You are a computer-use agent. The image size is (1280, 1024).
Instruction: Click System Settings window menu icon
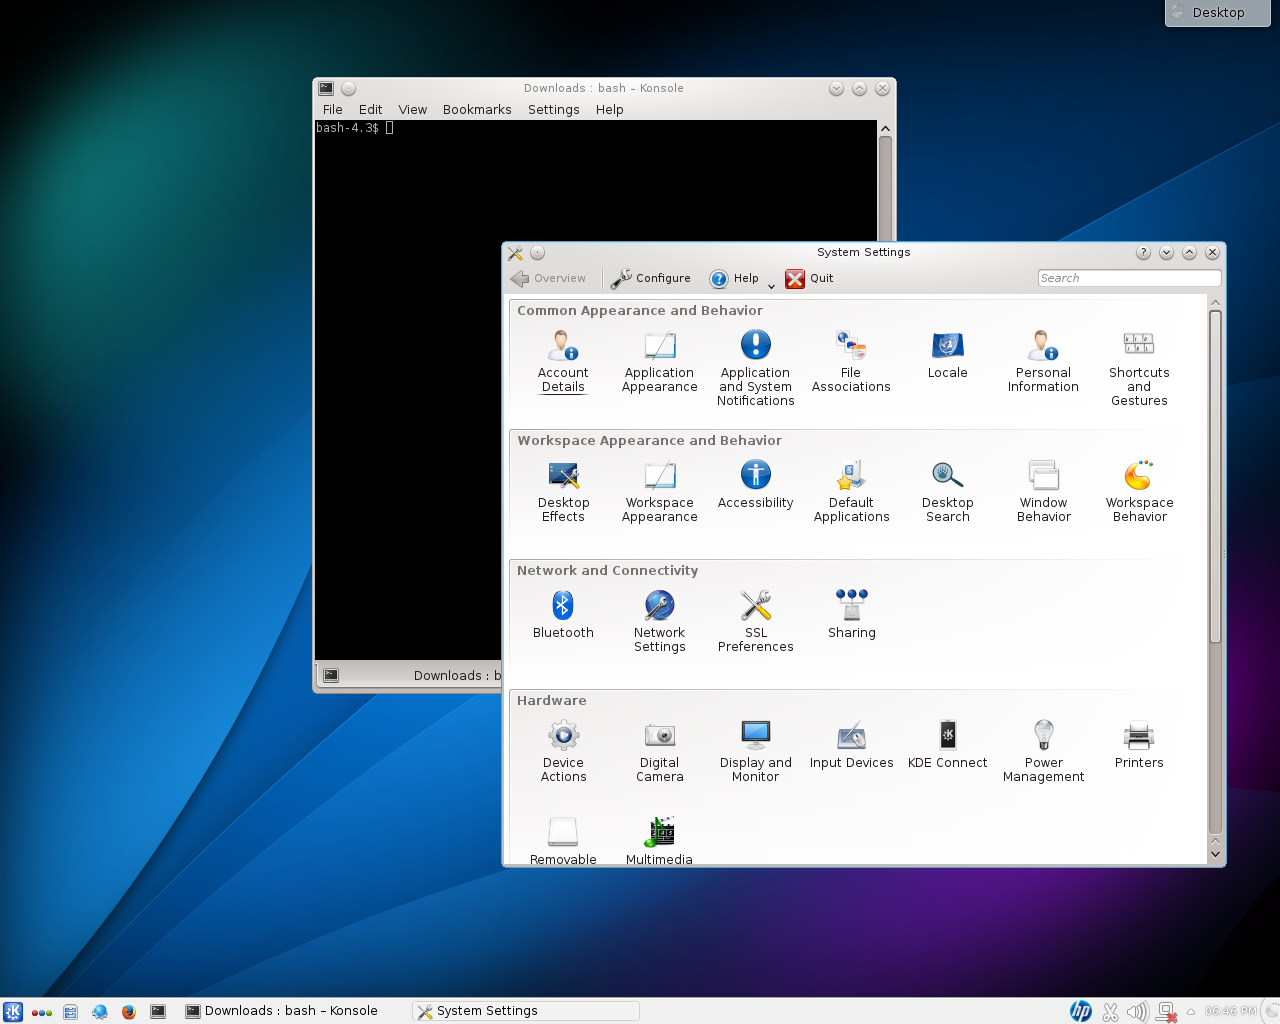click(515, 253)
